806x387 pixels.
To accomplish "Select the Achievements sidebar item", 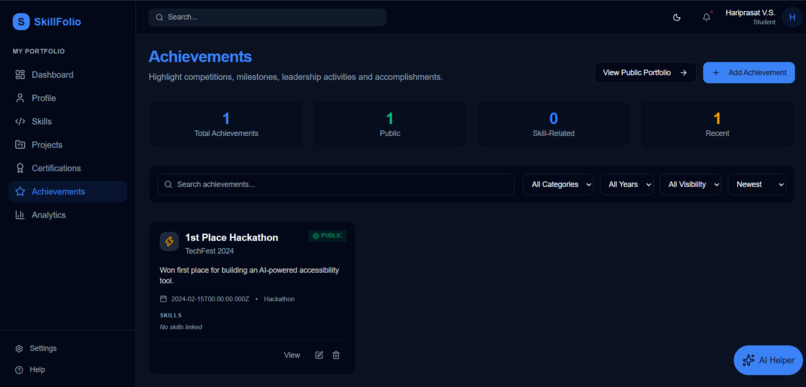I will click(x=68, y=191).
